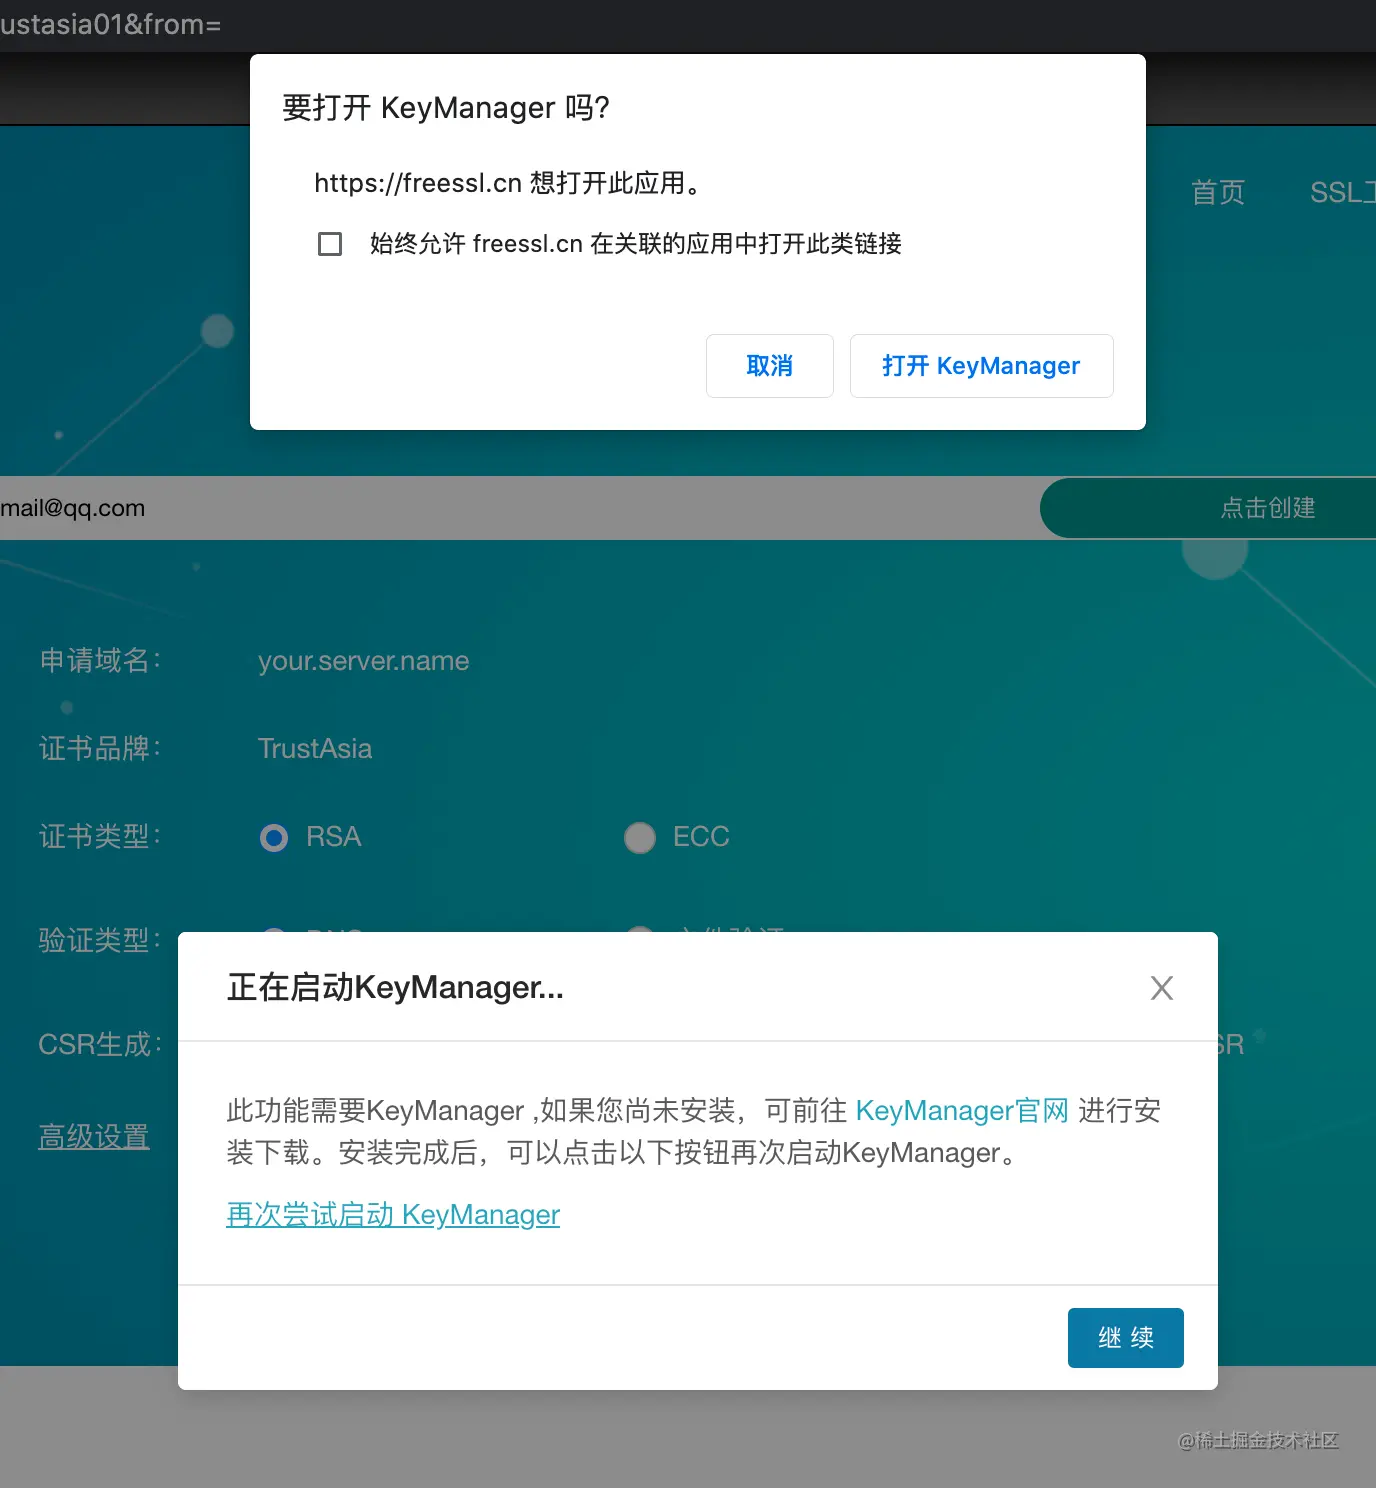Click the your.server.name domain value
Image resolution: width=1376 pixels, height=1488 pixels.
coord(364,661)
